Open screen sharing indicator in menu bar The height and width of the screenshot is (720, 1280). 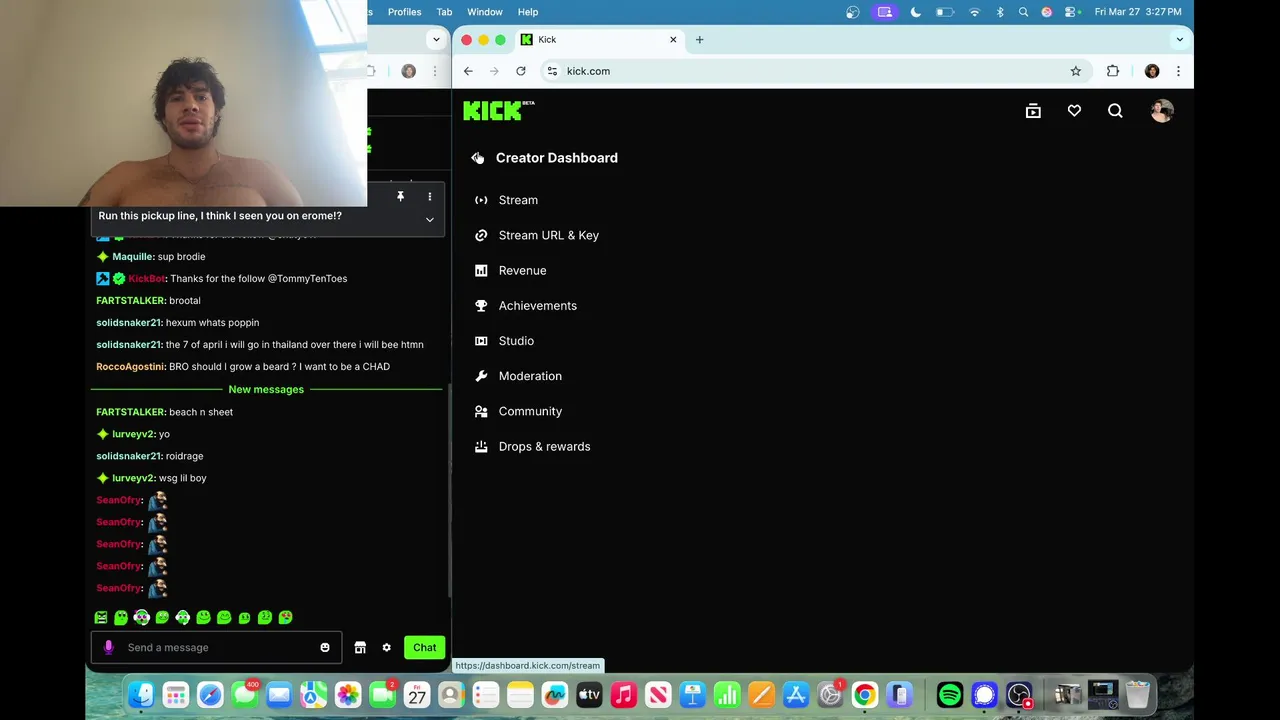click(885, 12)
